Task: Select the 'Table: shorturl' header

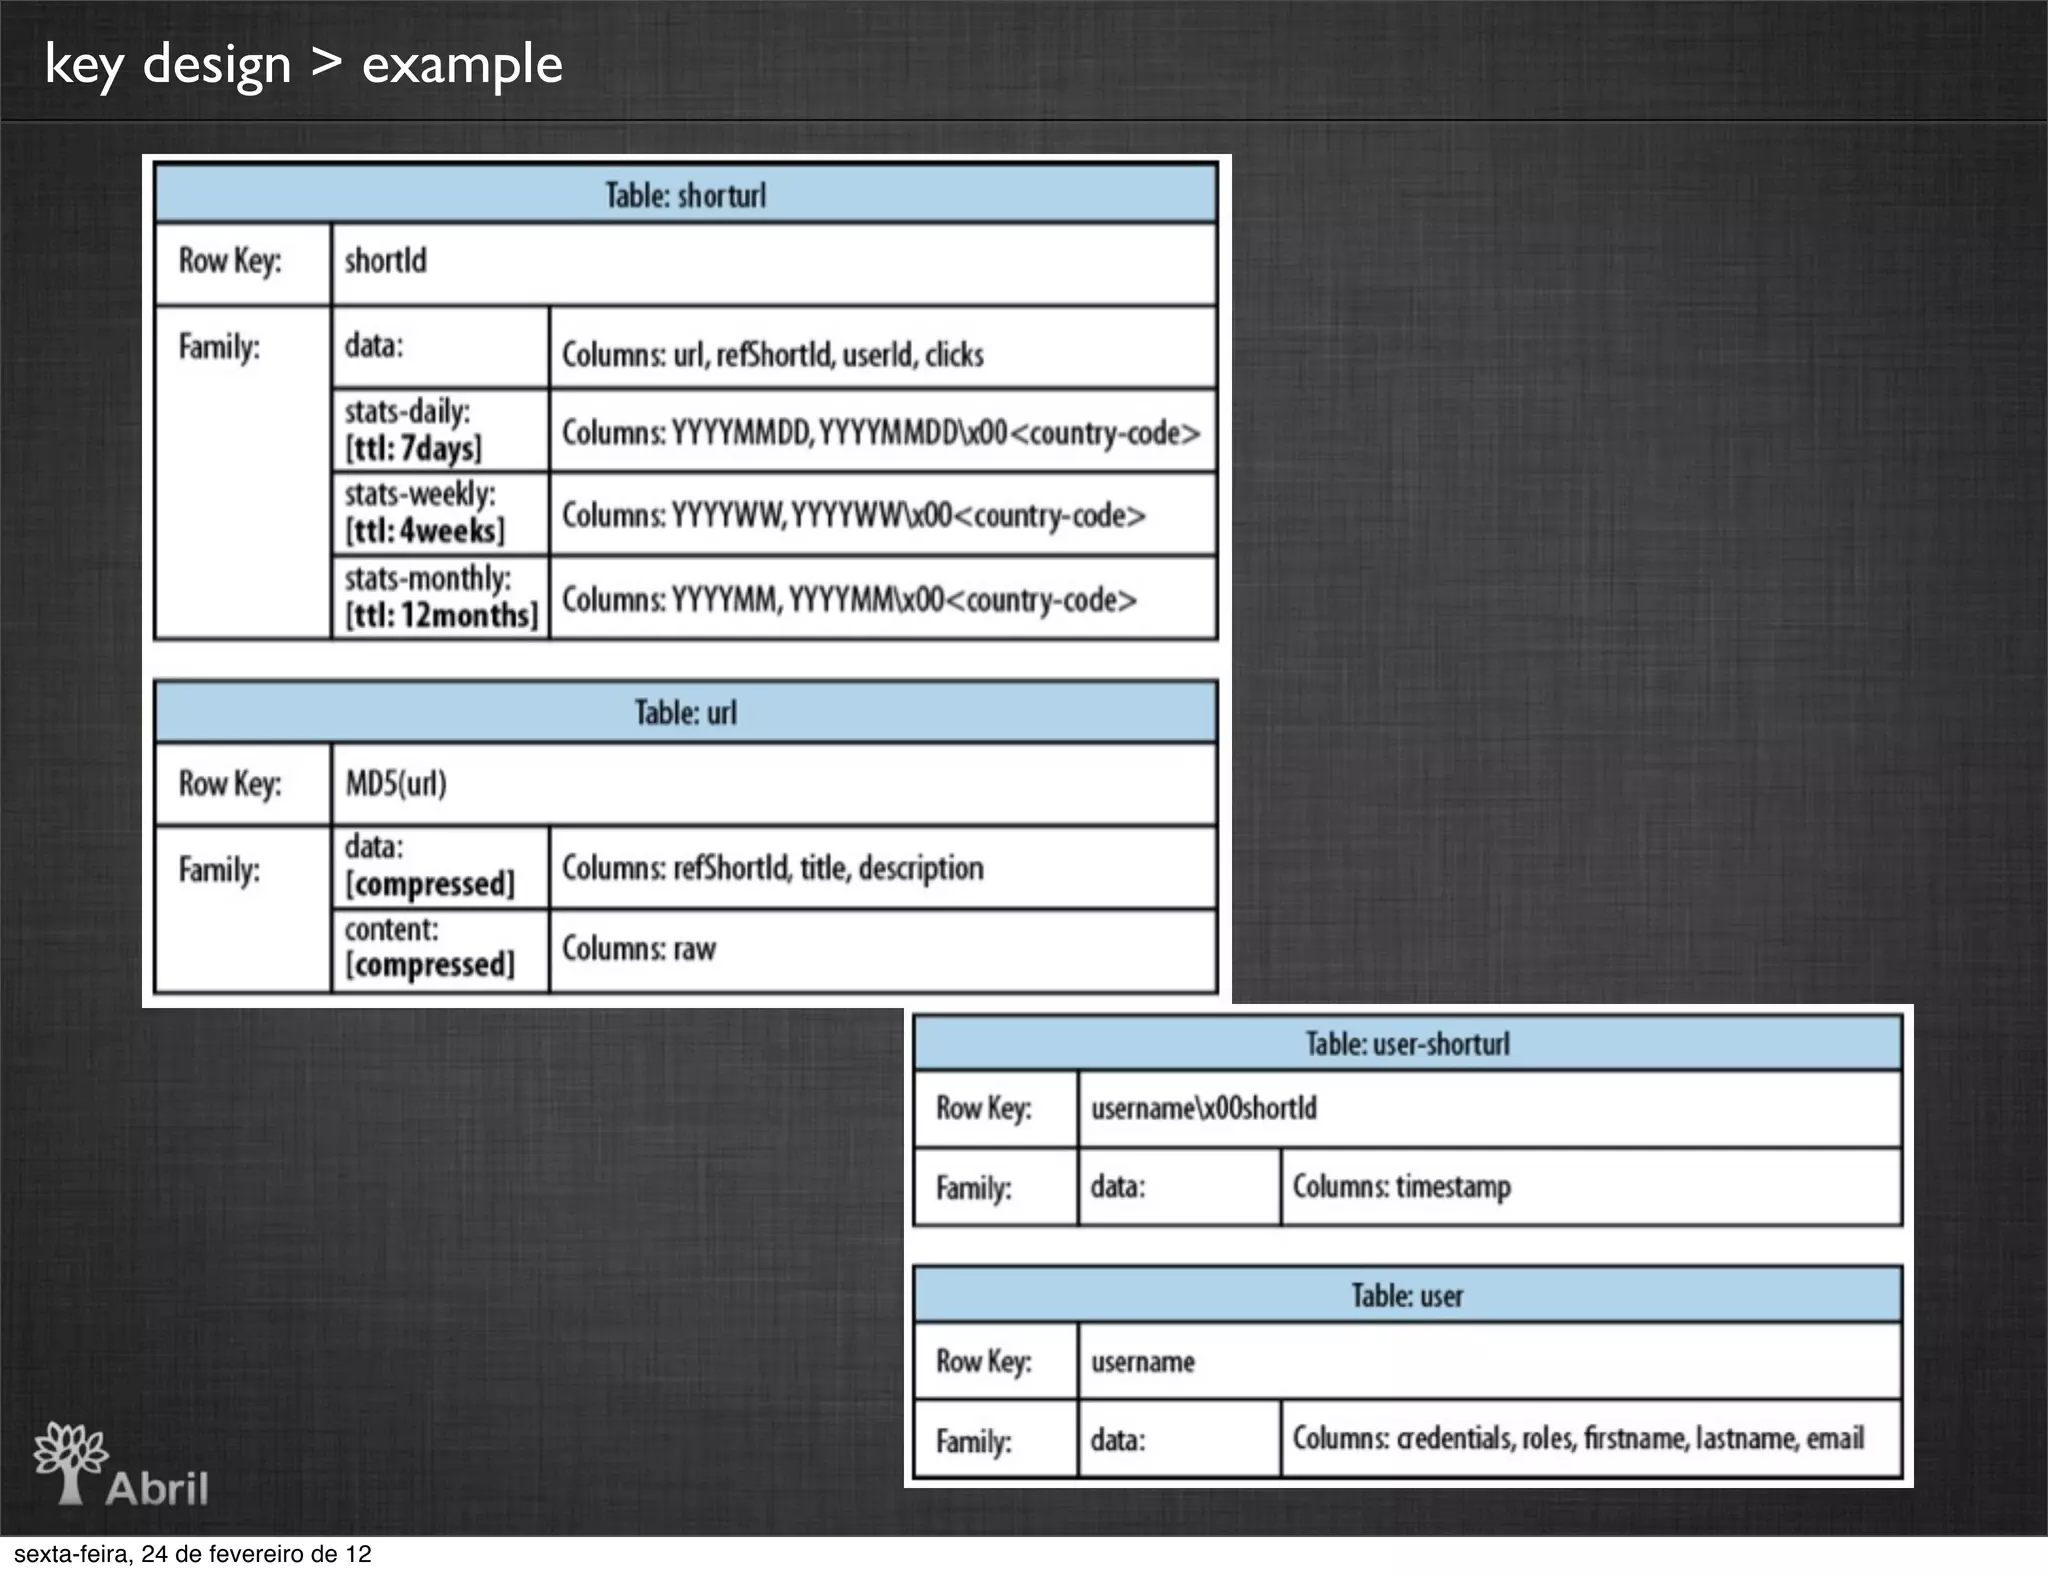Action: click(x=685, y=195)
